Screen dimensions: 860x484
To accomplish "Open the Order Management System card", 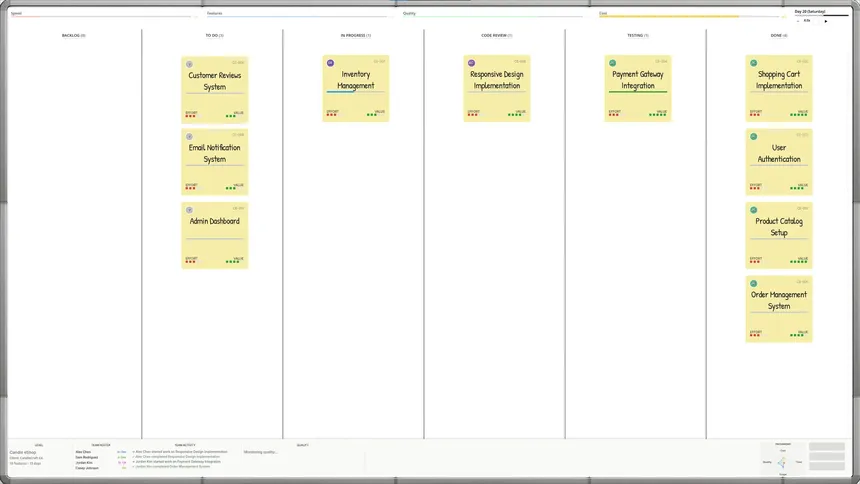I will pyautogui.click(x=779, y=309).
